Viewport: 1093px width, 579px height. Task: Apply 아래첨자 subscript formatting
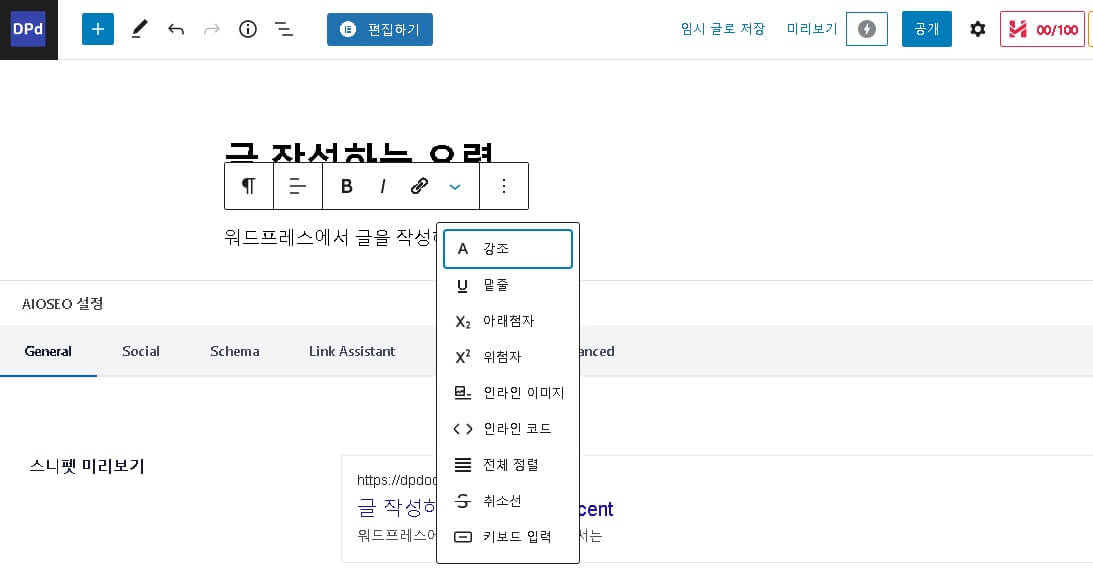(x=508, y=321)
